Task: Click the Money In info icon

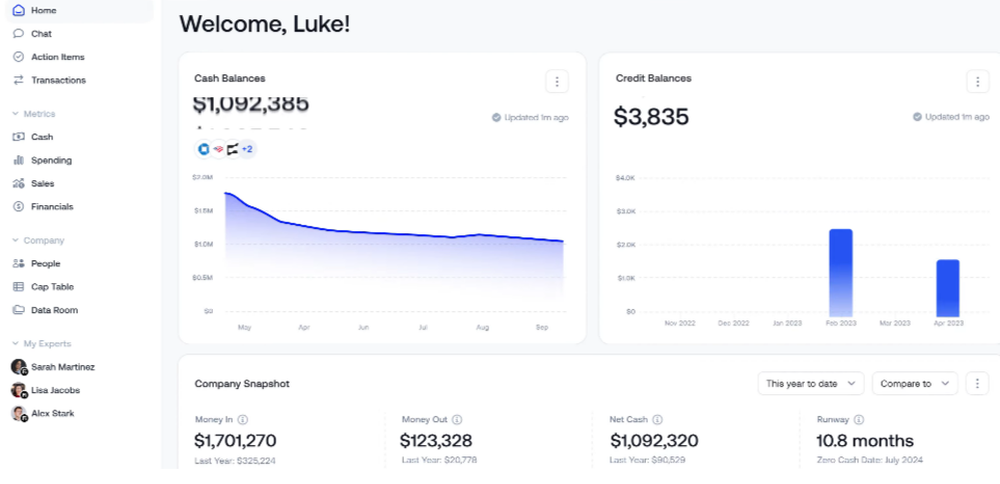Action: [x=243, y=420]
